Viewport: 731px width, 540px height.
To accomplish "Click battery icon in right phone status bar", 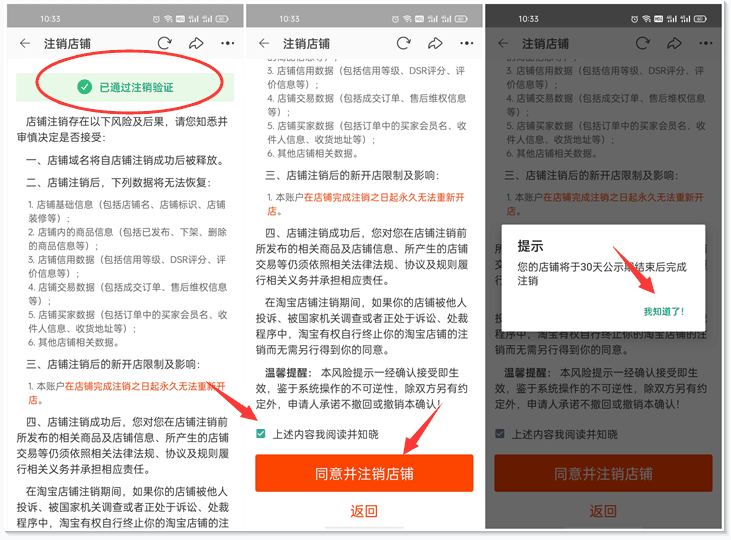I will [x=700, y=19].
